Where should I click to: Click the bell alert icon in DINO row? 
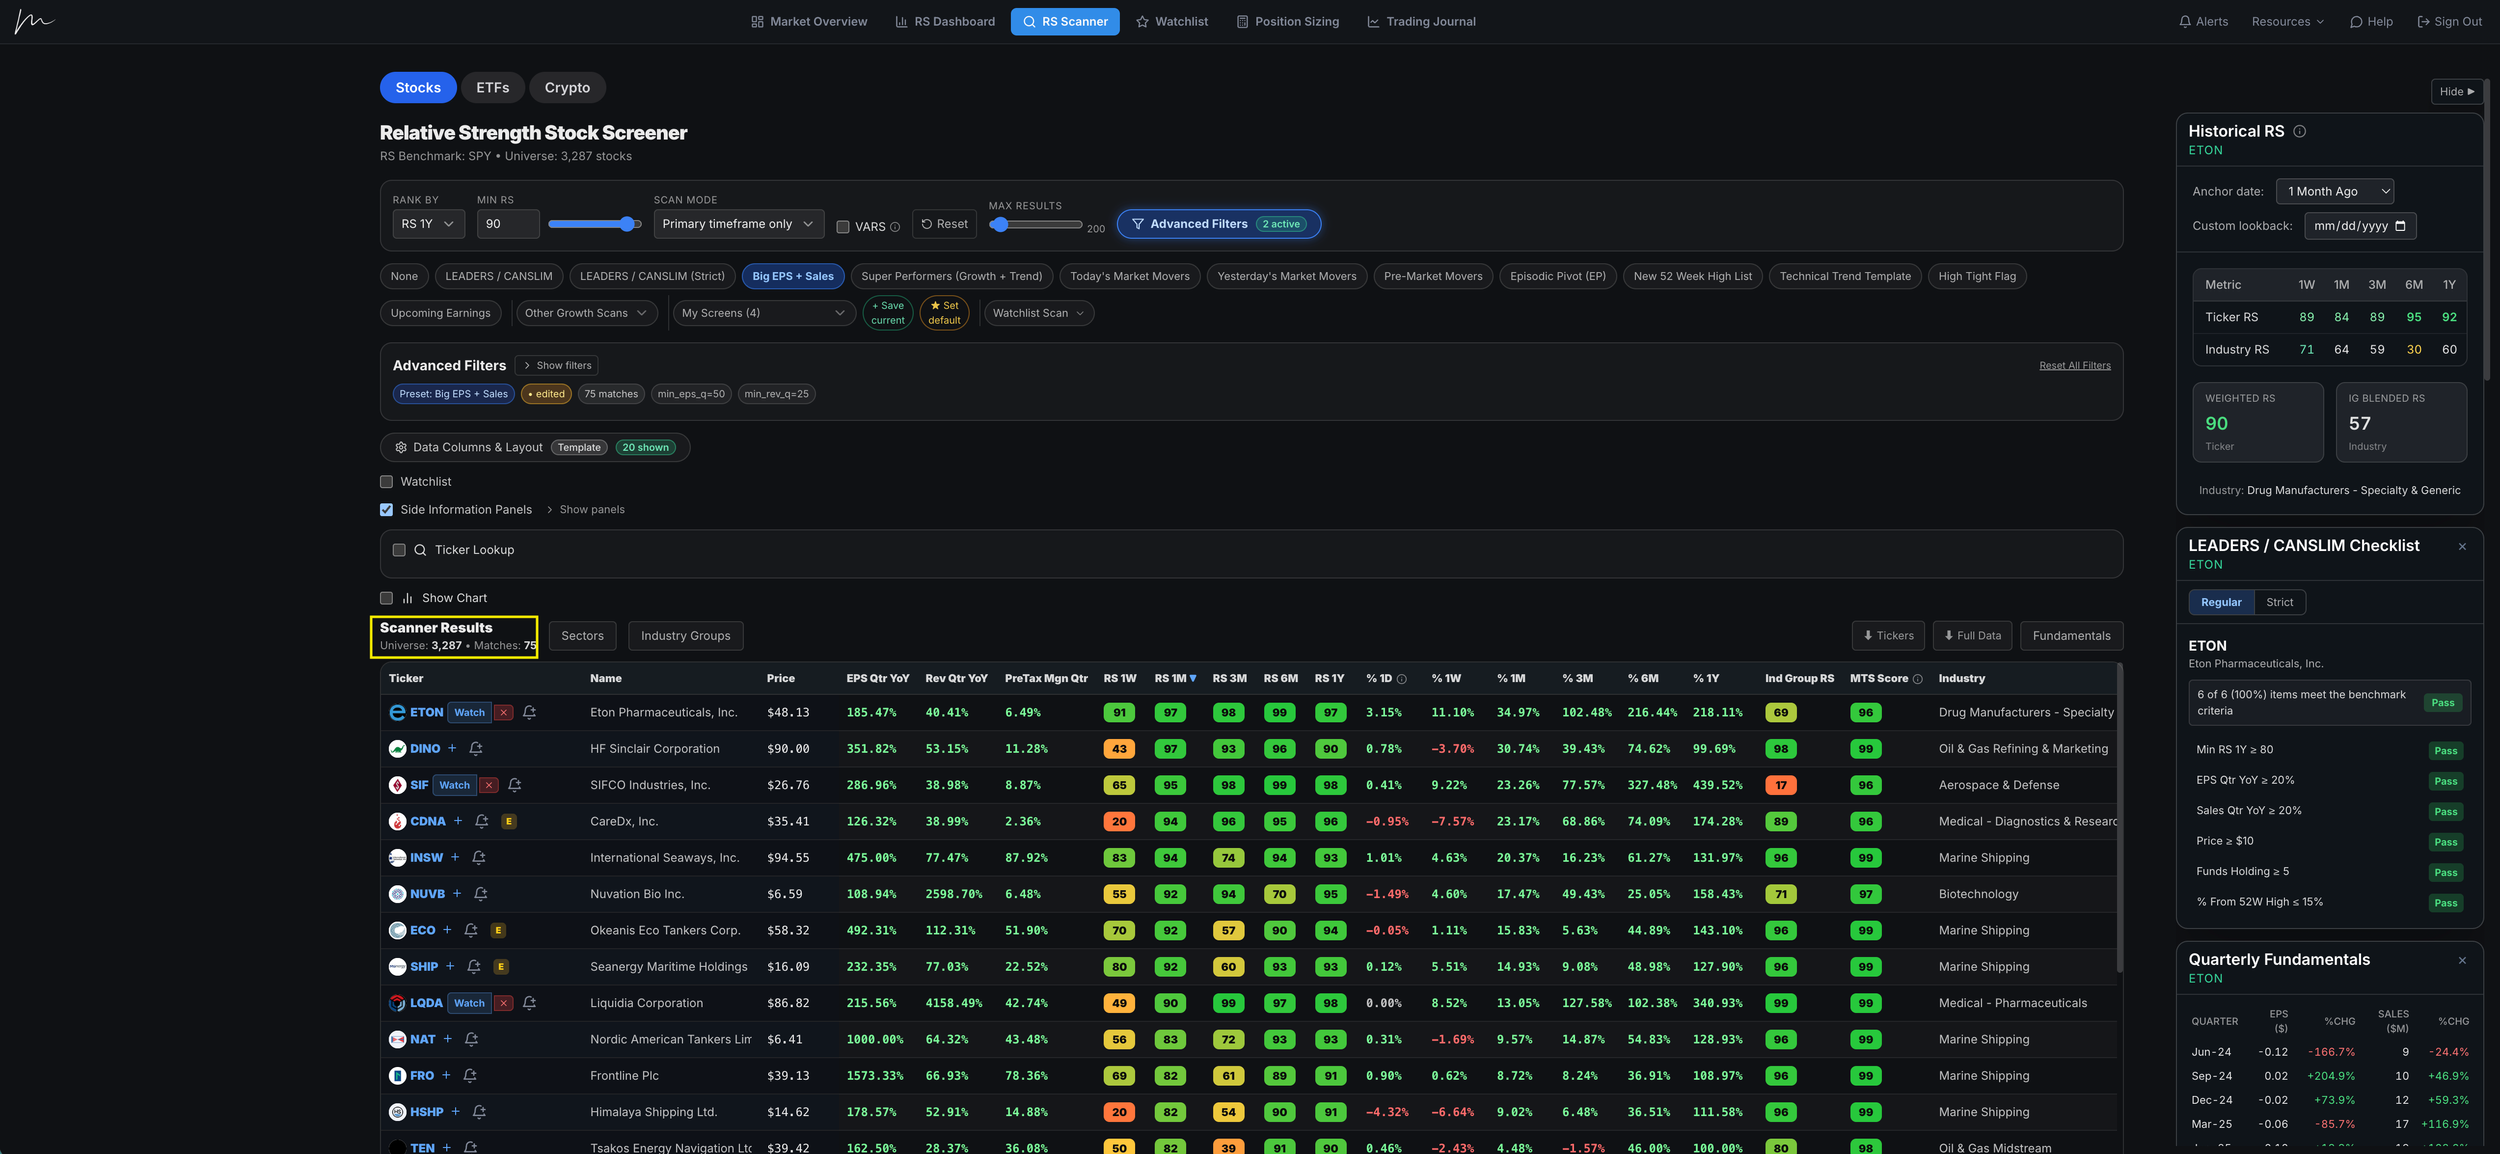point(476,749)
